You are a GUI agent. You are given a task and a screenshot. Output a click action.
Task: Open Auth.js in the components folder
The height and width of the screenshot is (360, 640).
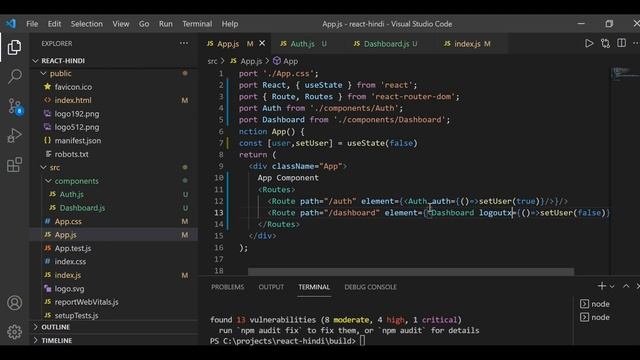click(x=71, y=194)
